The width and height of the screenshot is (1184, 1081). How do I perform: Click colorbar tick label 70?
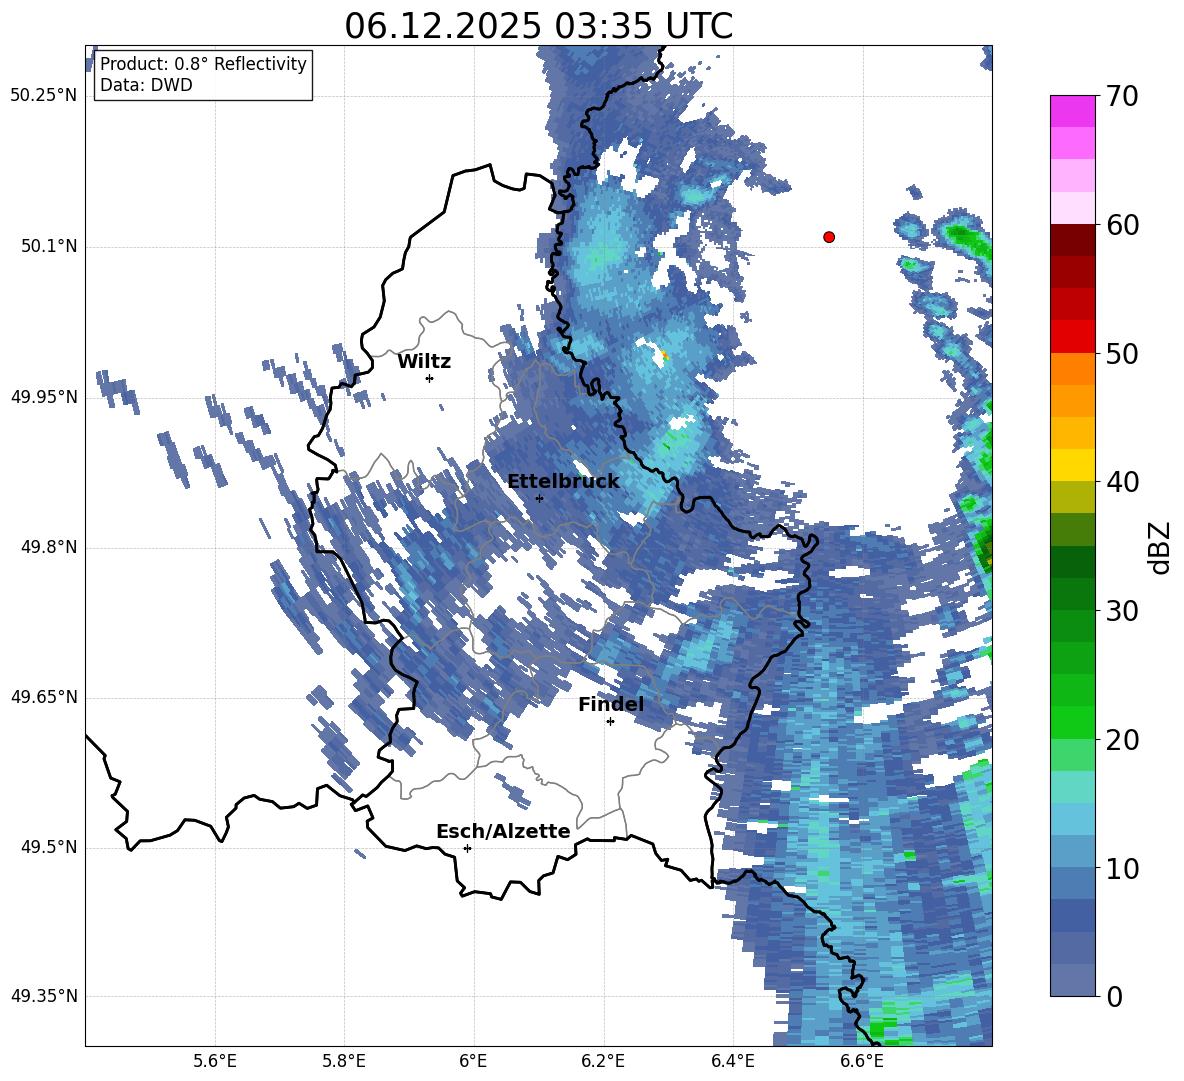[1122, 96]
